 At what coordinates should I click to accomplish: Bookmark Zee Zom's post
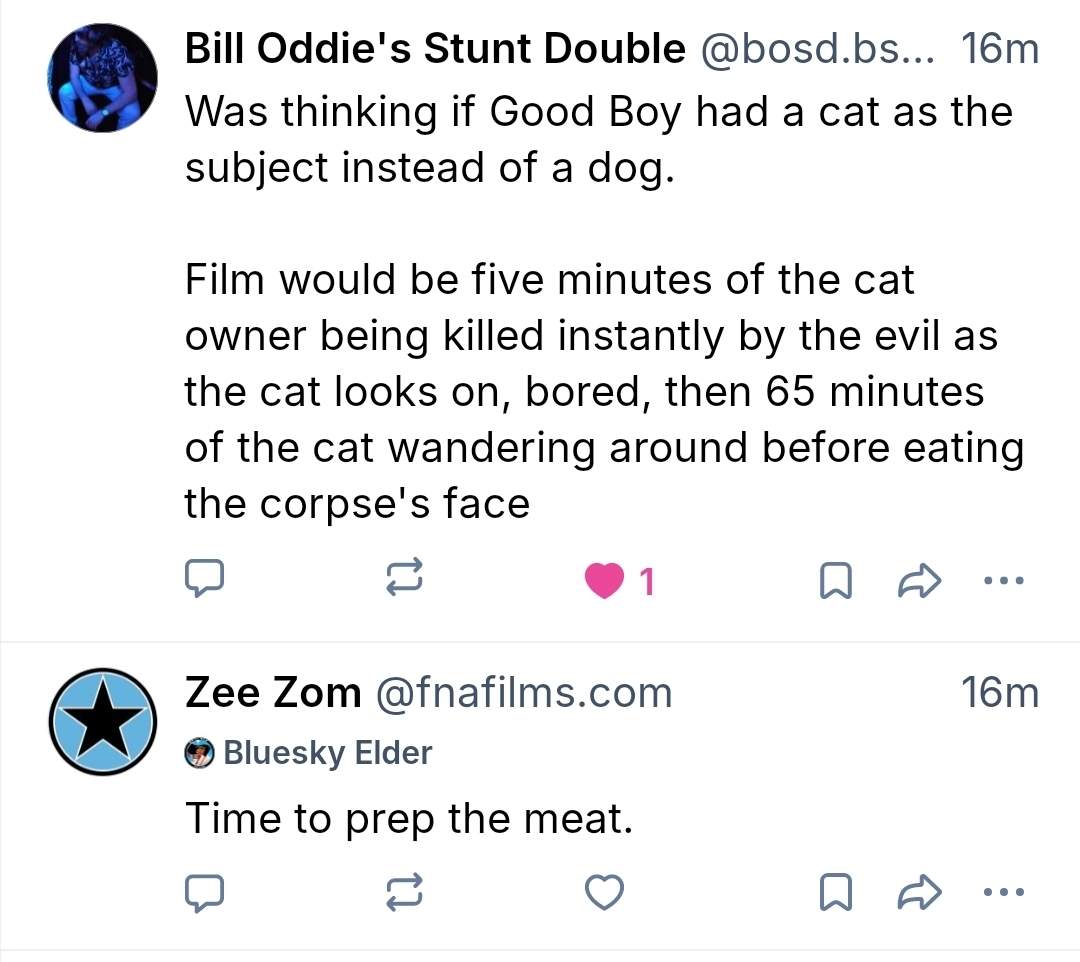833,893
